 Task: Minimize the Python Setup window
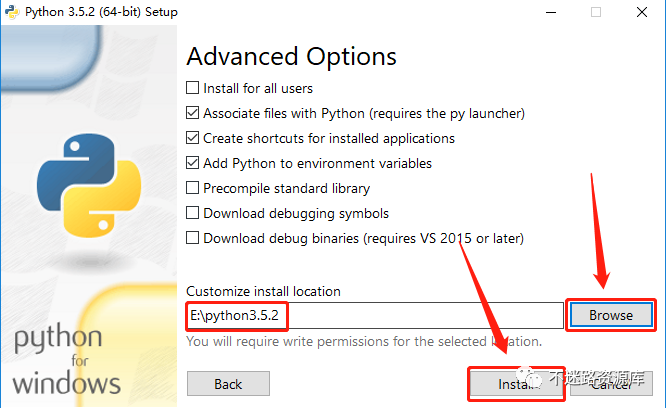pyautogui.click(x=551, y=12)
